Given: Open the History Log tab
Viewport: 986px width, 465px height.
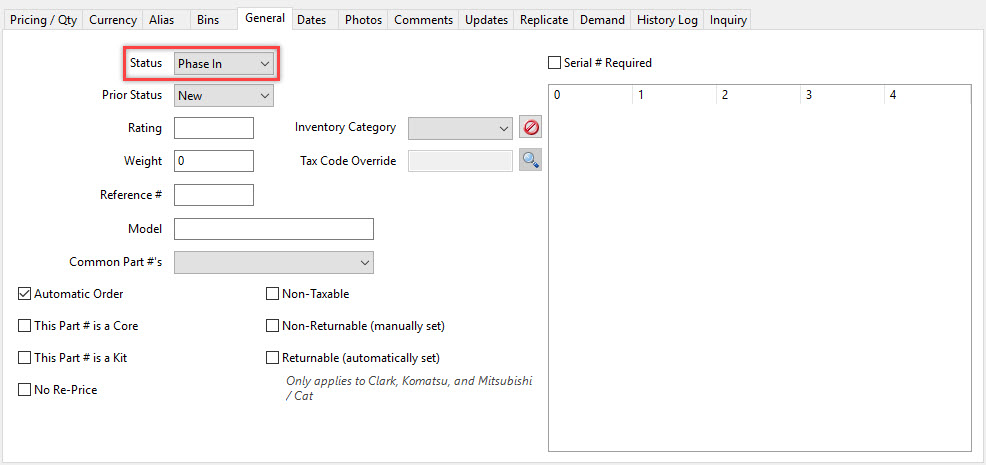Looking at the screenshot, I should pyautogui.click(x=667, y=20).
